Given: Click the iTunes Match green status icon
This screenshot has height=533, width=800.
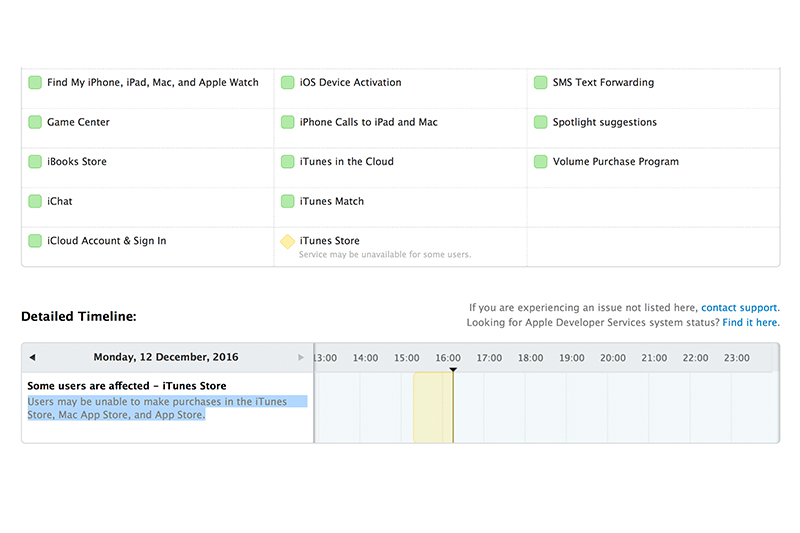Looking at the screenshot, I should [x=288, y=201].
